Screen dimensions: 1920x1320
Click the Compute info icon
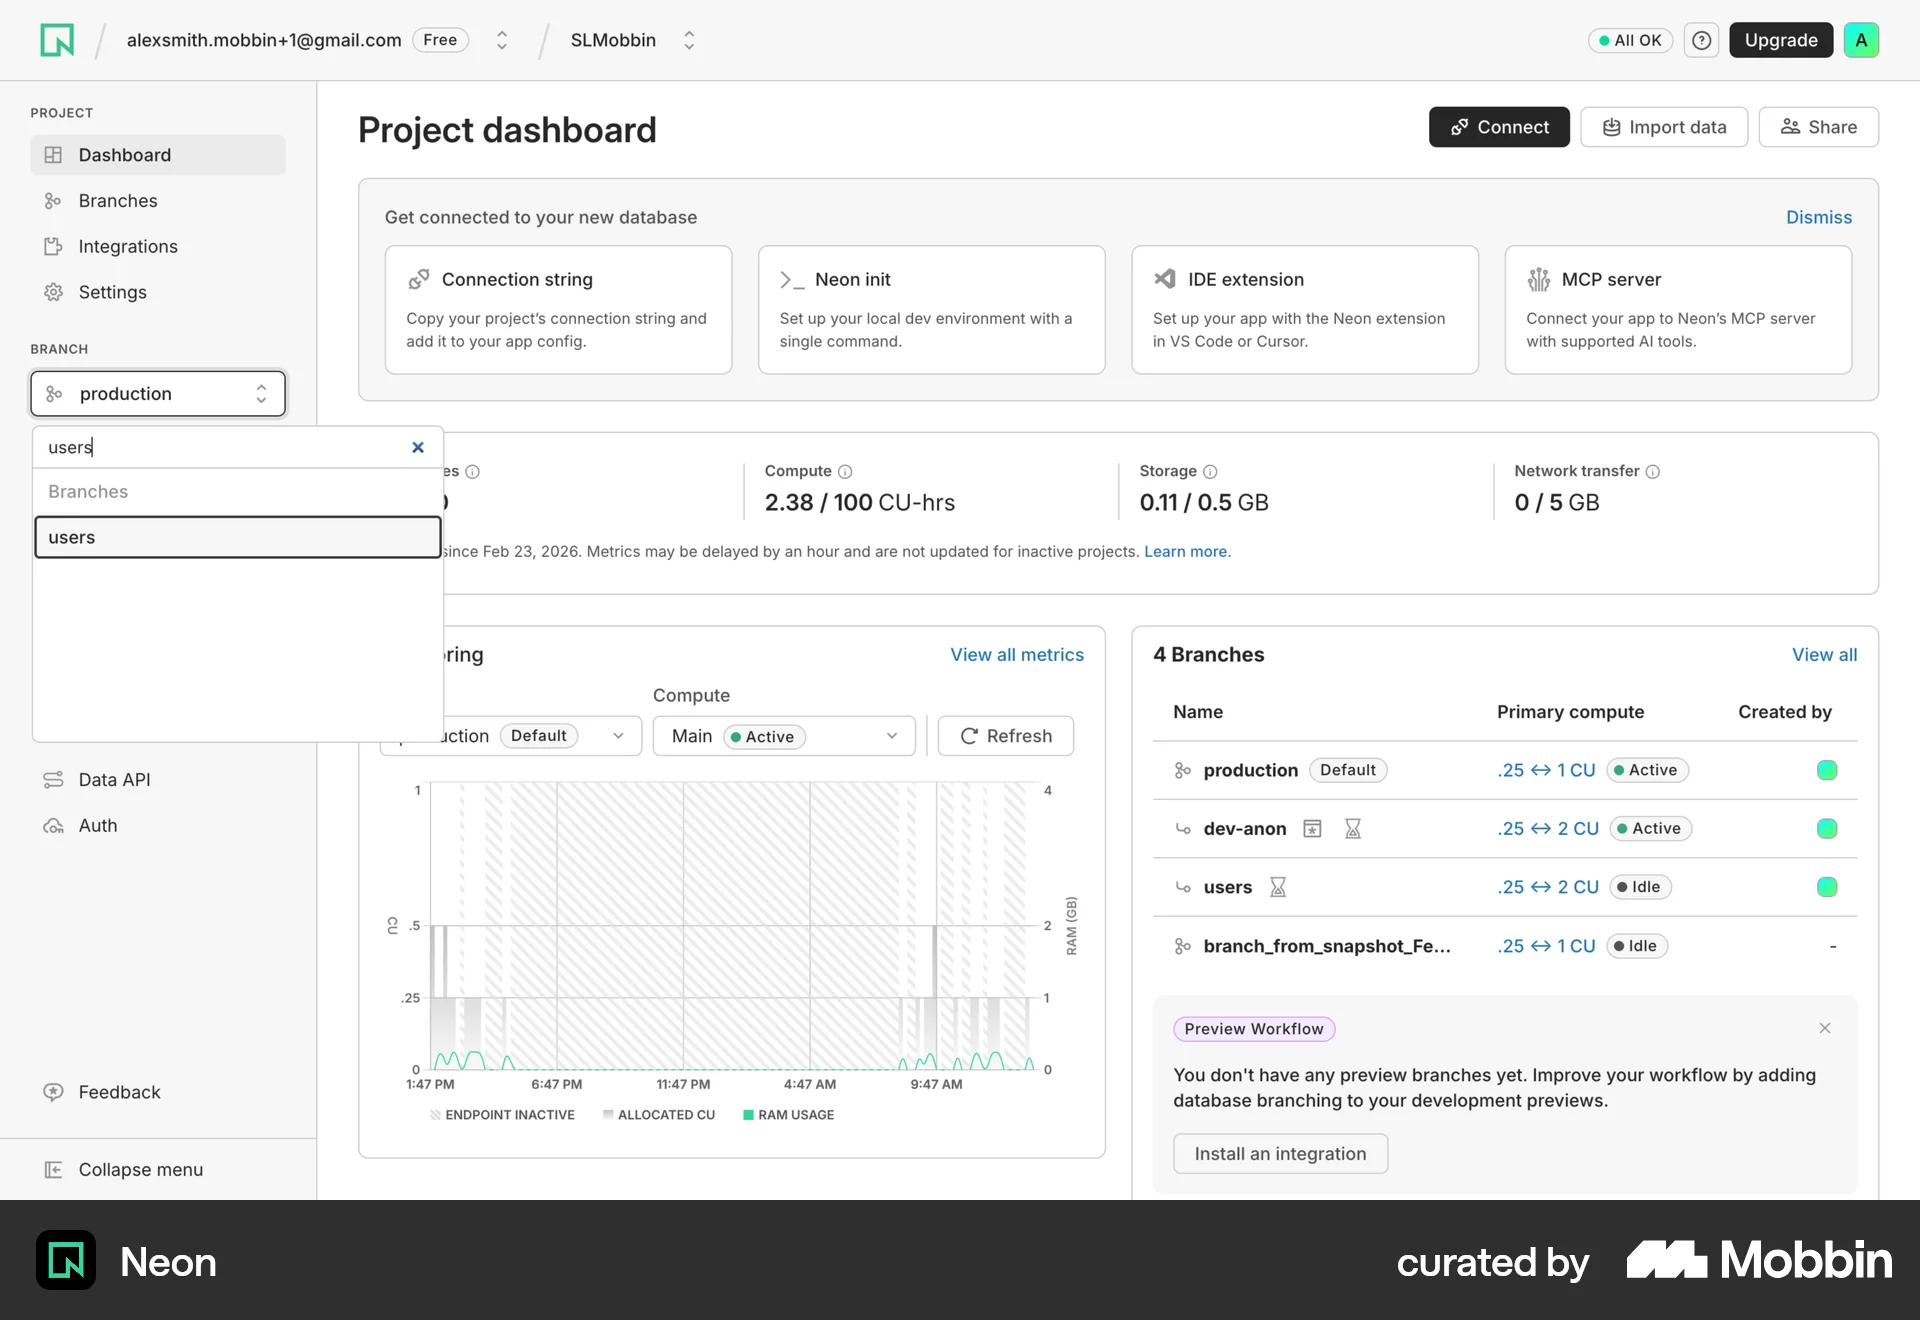(x=845, y=471)
